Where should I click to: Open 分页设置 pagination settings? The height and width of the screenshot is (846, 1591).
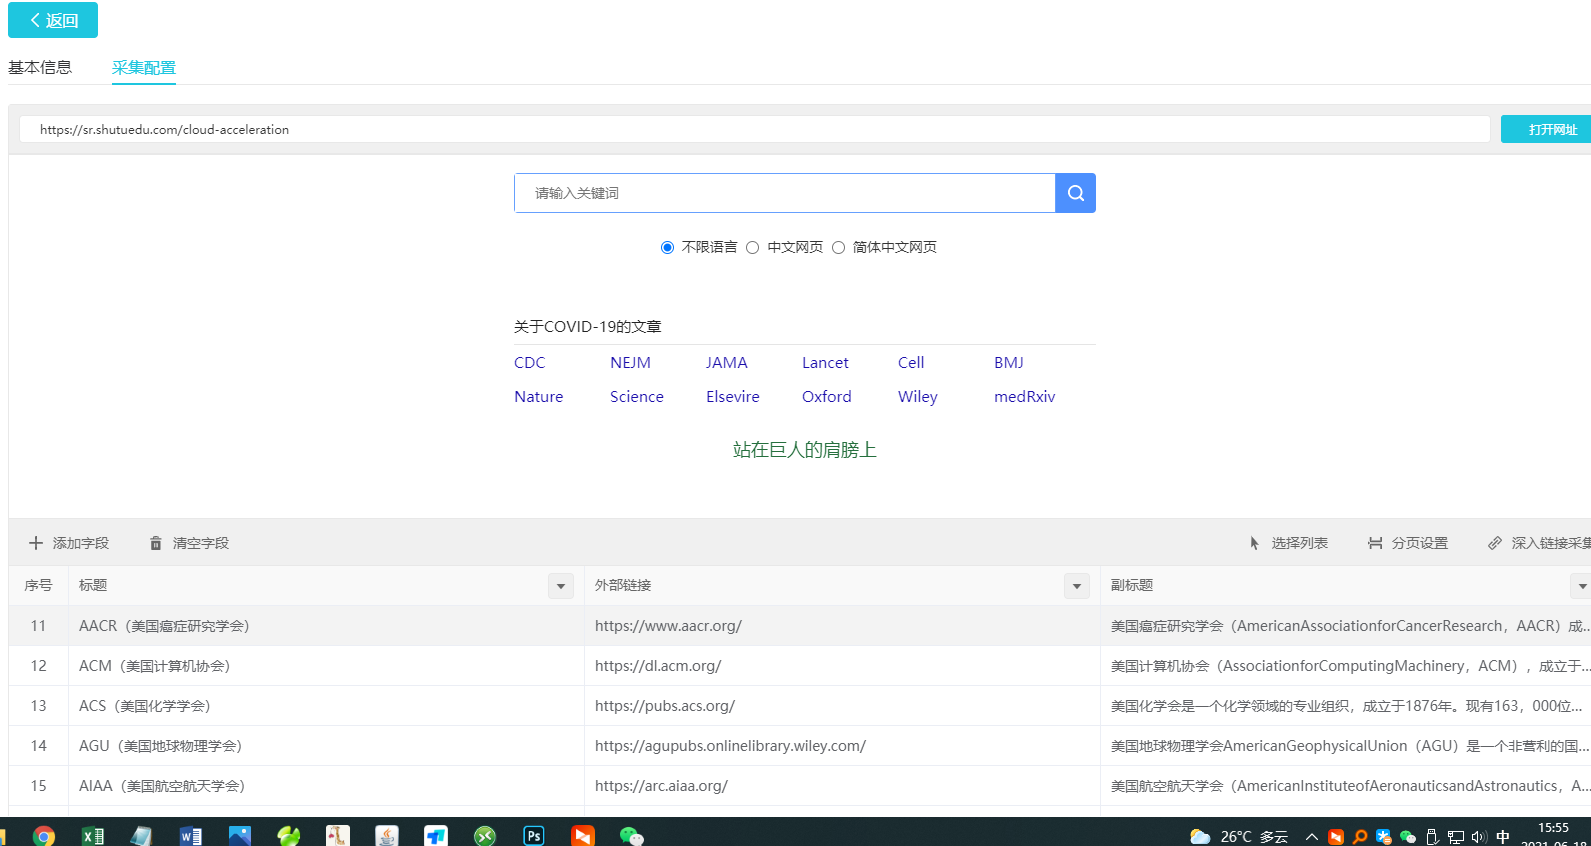pyautogui.click(x=1408, y=543)
